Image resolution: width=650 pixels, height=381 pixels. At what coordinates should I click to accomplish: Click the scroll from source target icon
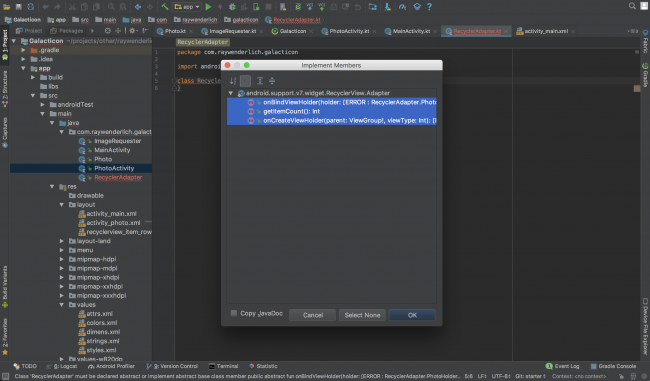(x=108, y=31)
